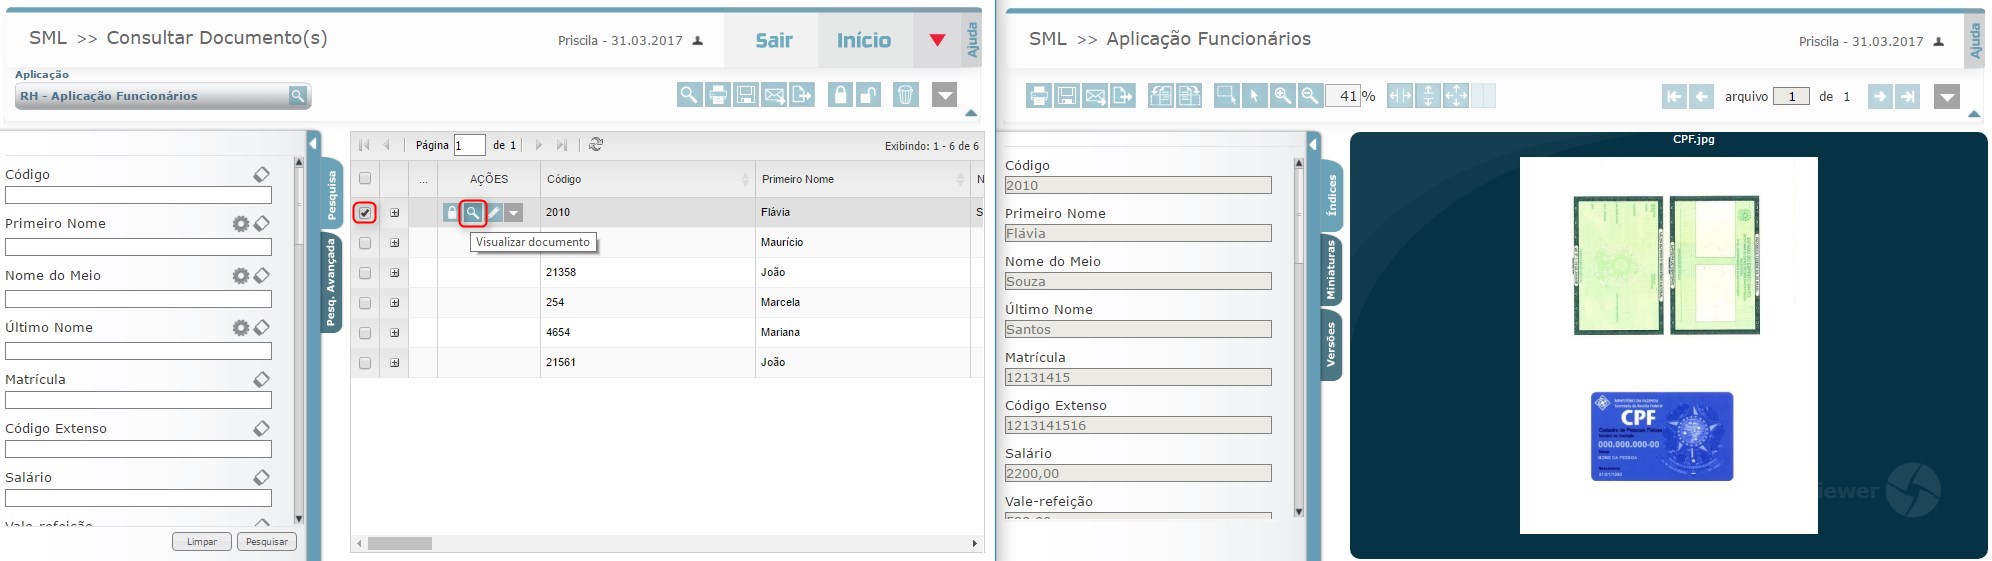
Task: Open the RH - Aplicação Funcionários application selector
Action: coord(162,96)
